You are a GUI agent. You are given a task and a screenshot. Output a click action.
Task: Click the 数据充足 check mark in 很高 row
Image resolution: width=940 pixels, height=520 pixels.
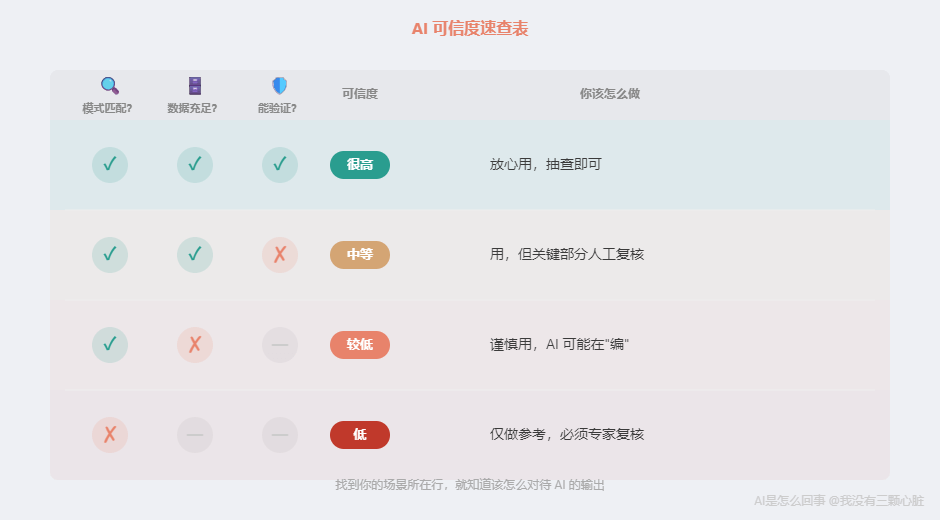point(195,165)
